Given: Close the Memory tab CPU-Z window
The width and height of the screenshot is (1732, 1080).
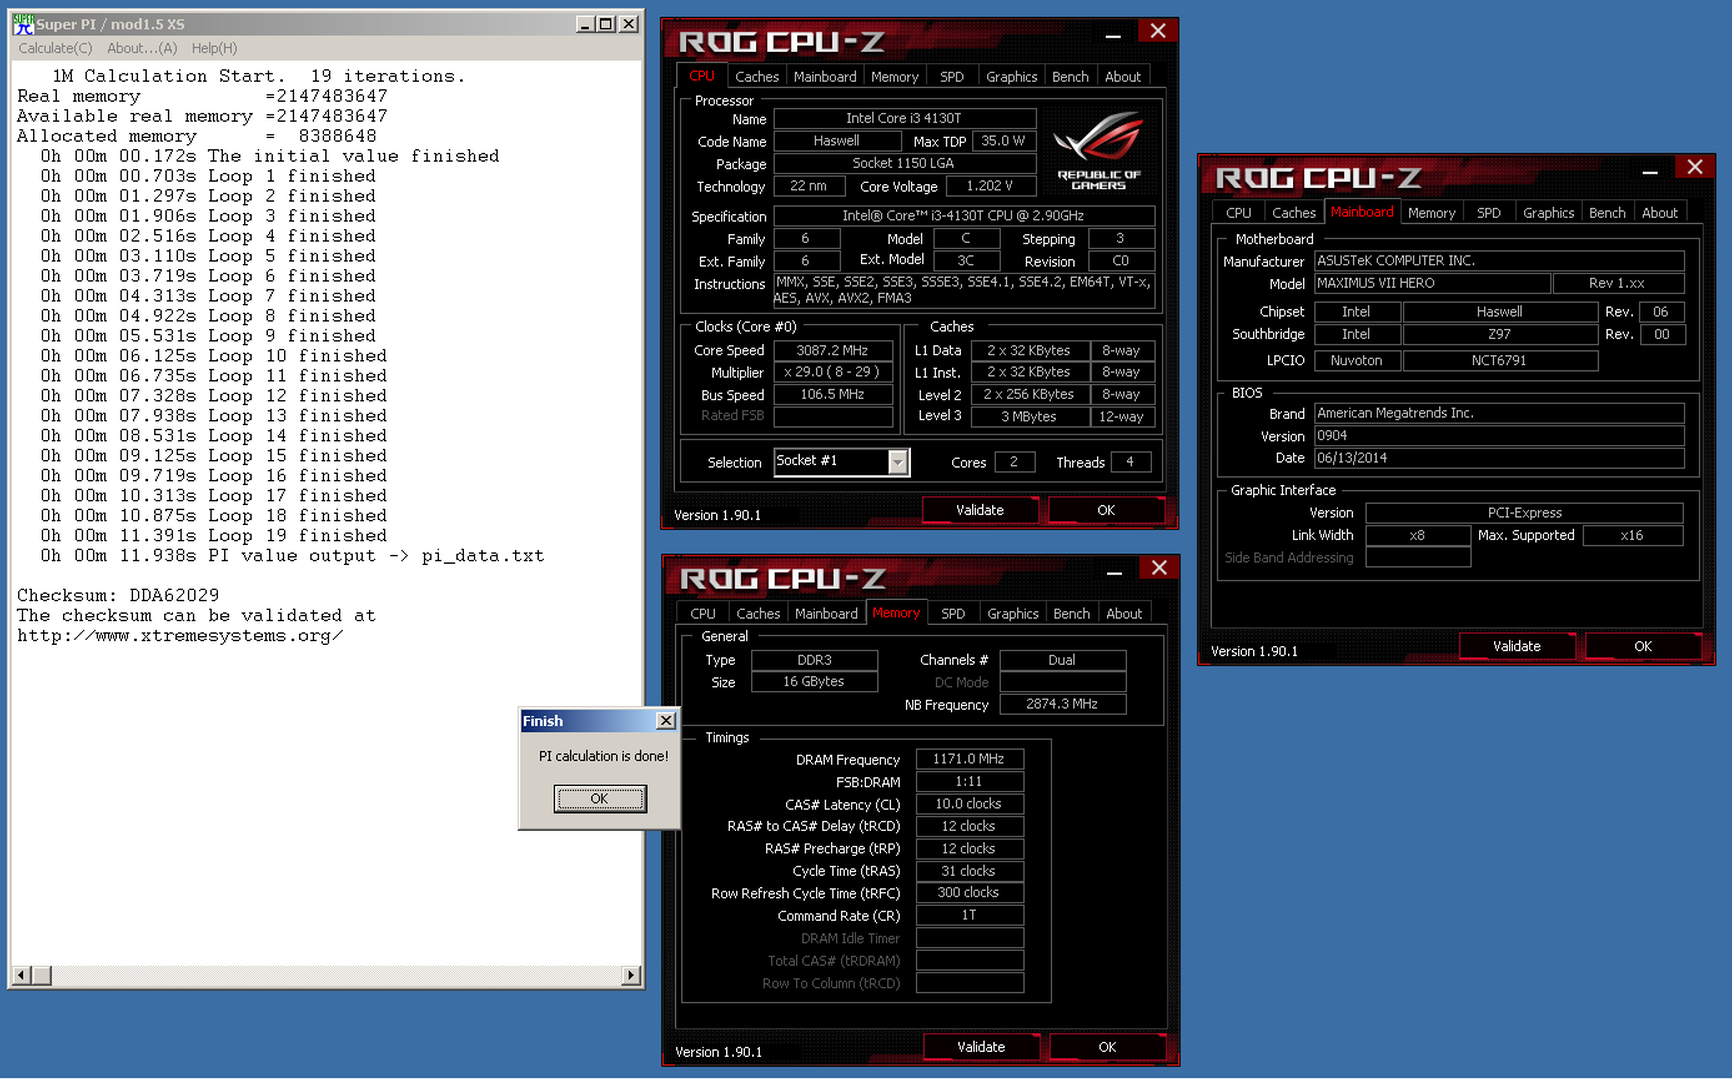Looking at the screenshot, I should (x=1159, y=568).
